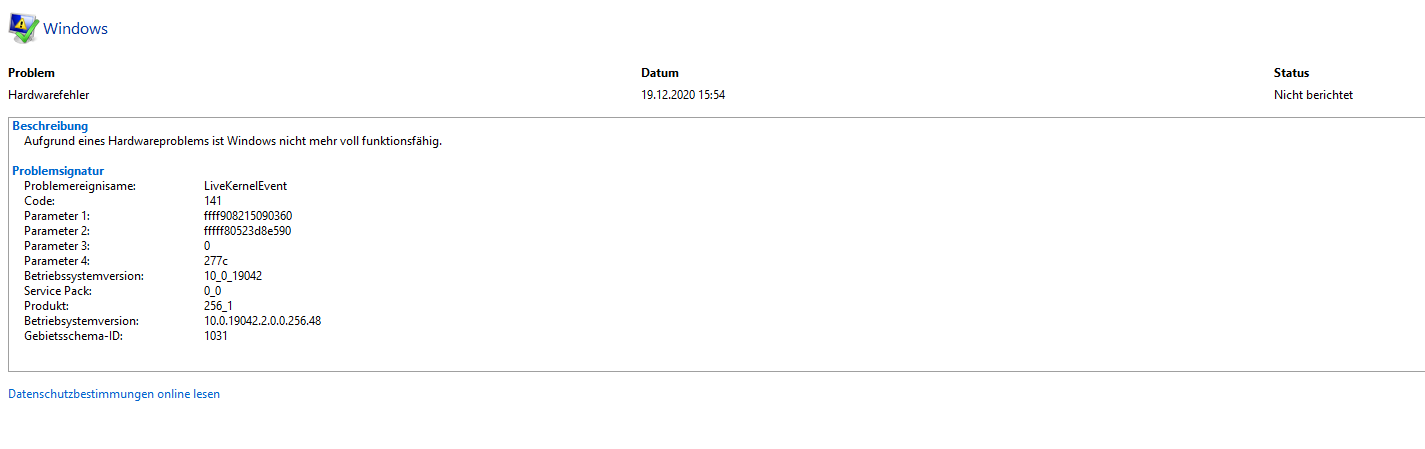Viewport: 1425px width, 449px height.
Task: Open Datenschutzbestimmungen online lesen link
Action: click(x=114, y=394)
